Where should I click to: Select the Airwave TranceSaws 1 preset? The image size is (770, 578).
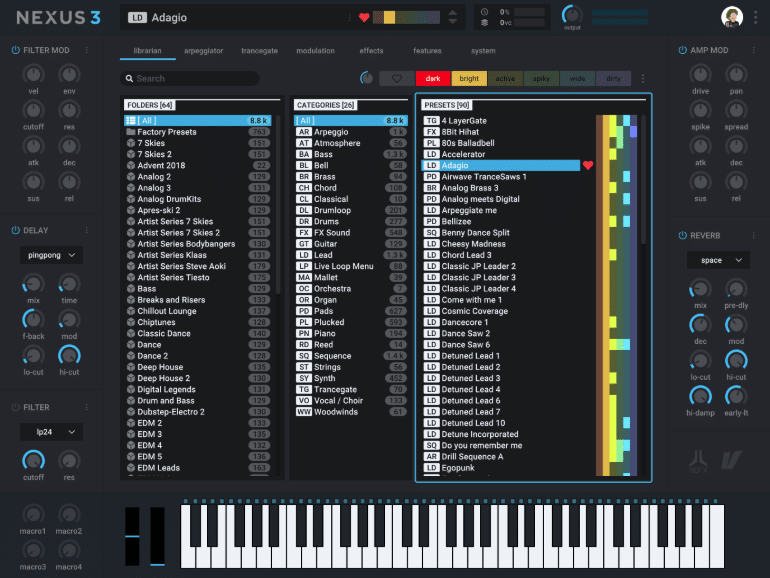click(500, 177)
